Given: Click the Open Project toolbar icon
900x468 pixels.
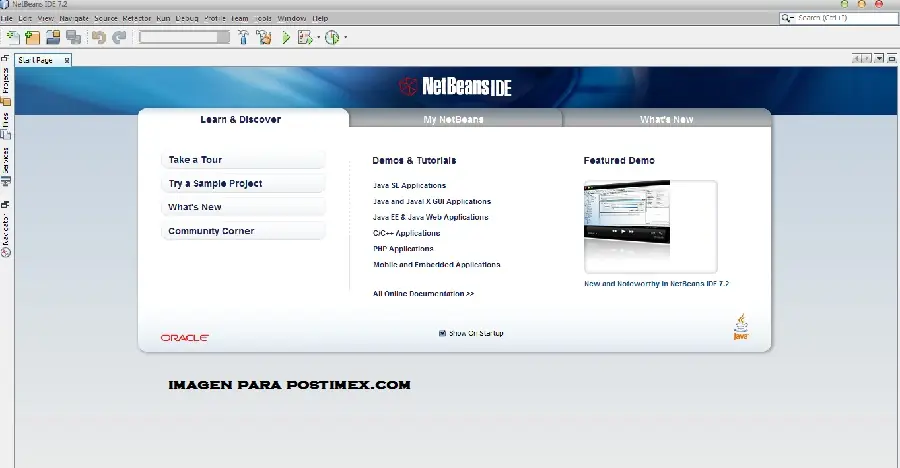Looking at the screenshot, I should (x=53, y=37).
